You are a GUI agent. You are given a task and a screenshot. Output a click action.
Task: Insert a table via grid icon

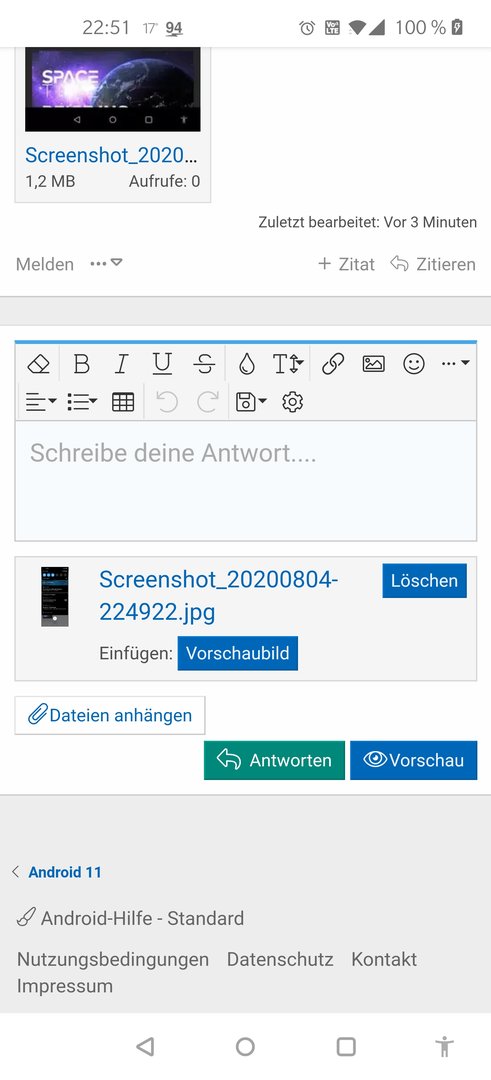coord(123,402)
